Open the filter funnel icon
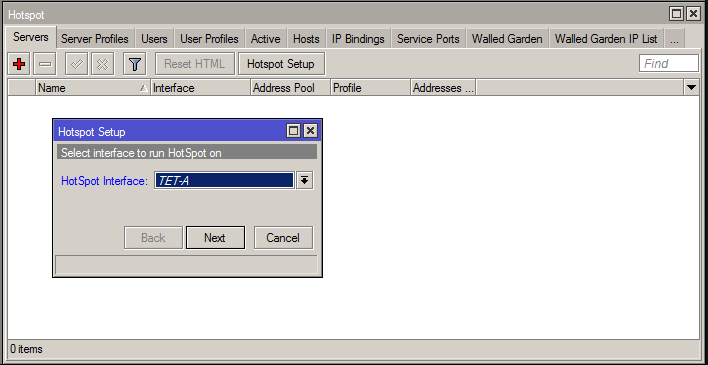The width and height of the screenshot is (708, 365). tap(135, 64)
